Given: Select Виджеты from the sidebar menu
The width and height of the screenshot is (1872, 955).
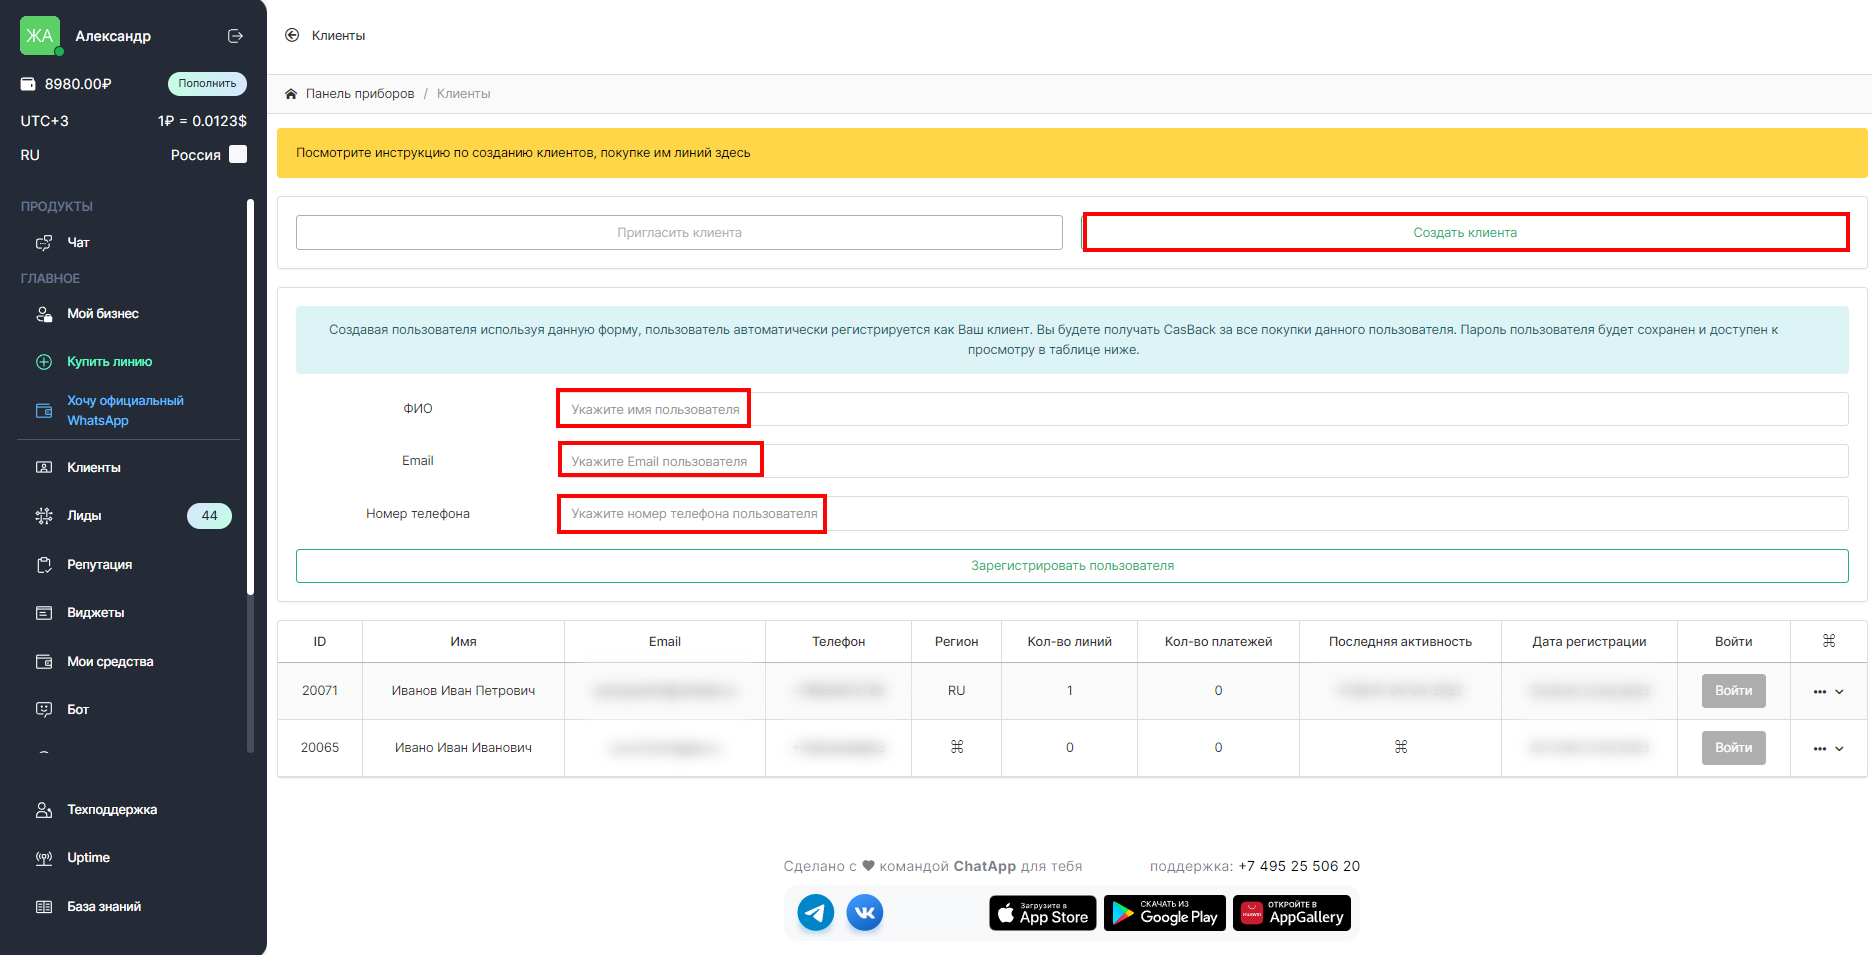Looking at the screenshot, I should pos(95,613).
